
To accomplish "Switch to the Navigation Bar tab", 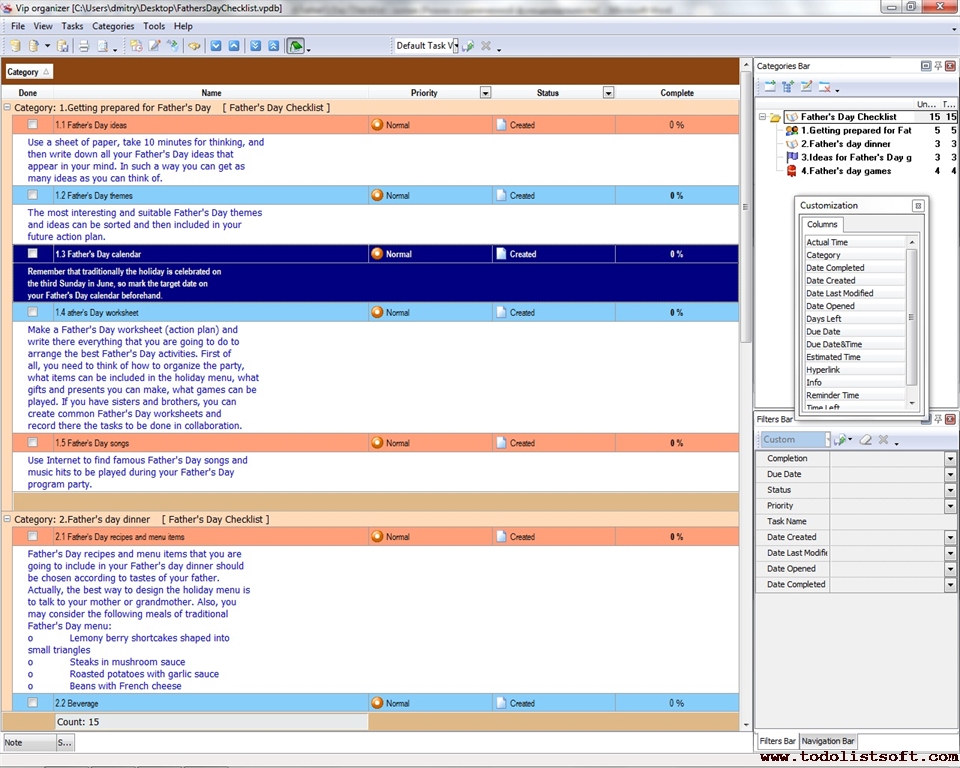I will click(x=828, y=741).
